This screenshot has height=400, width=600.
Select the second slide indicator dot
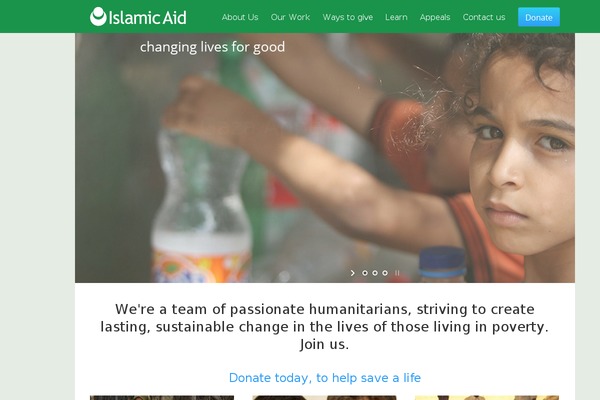coord(375,273)
